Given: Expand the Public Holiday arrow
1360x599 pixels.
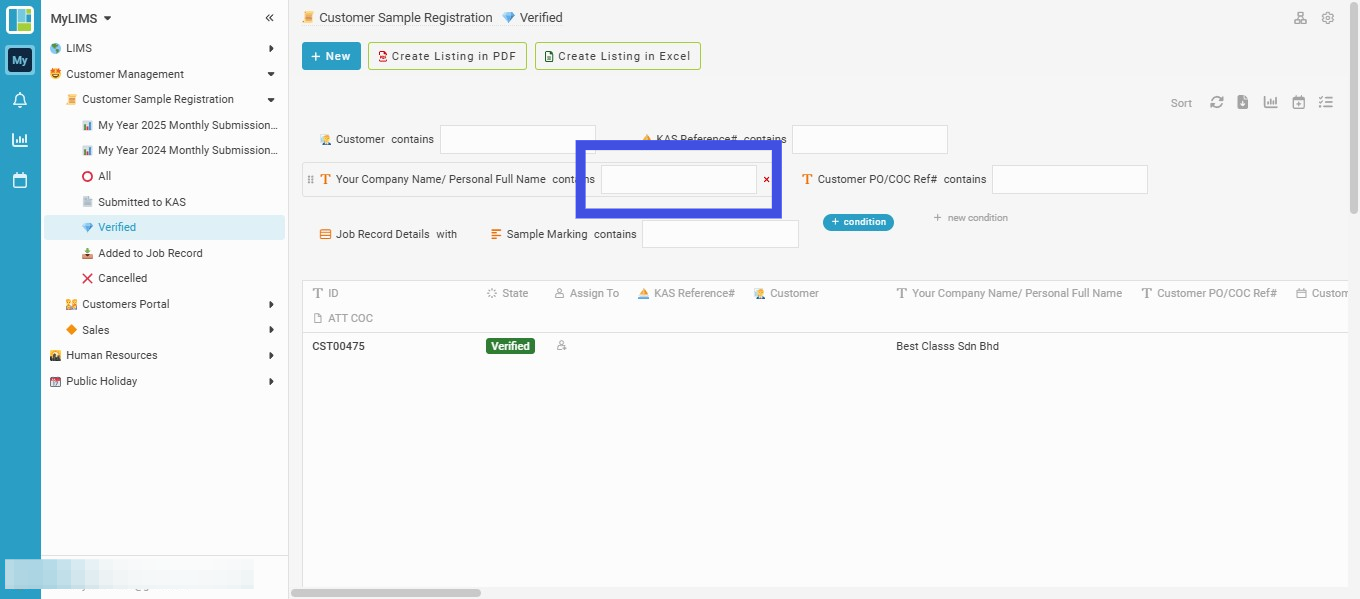Looking at the screenshot, I should [271, 381].
